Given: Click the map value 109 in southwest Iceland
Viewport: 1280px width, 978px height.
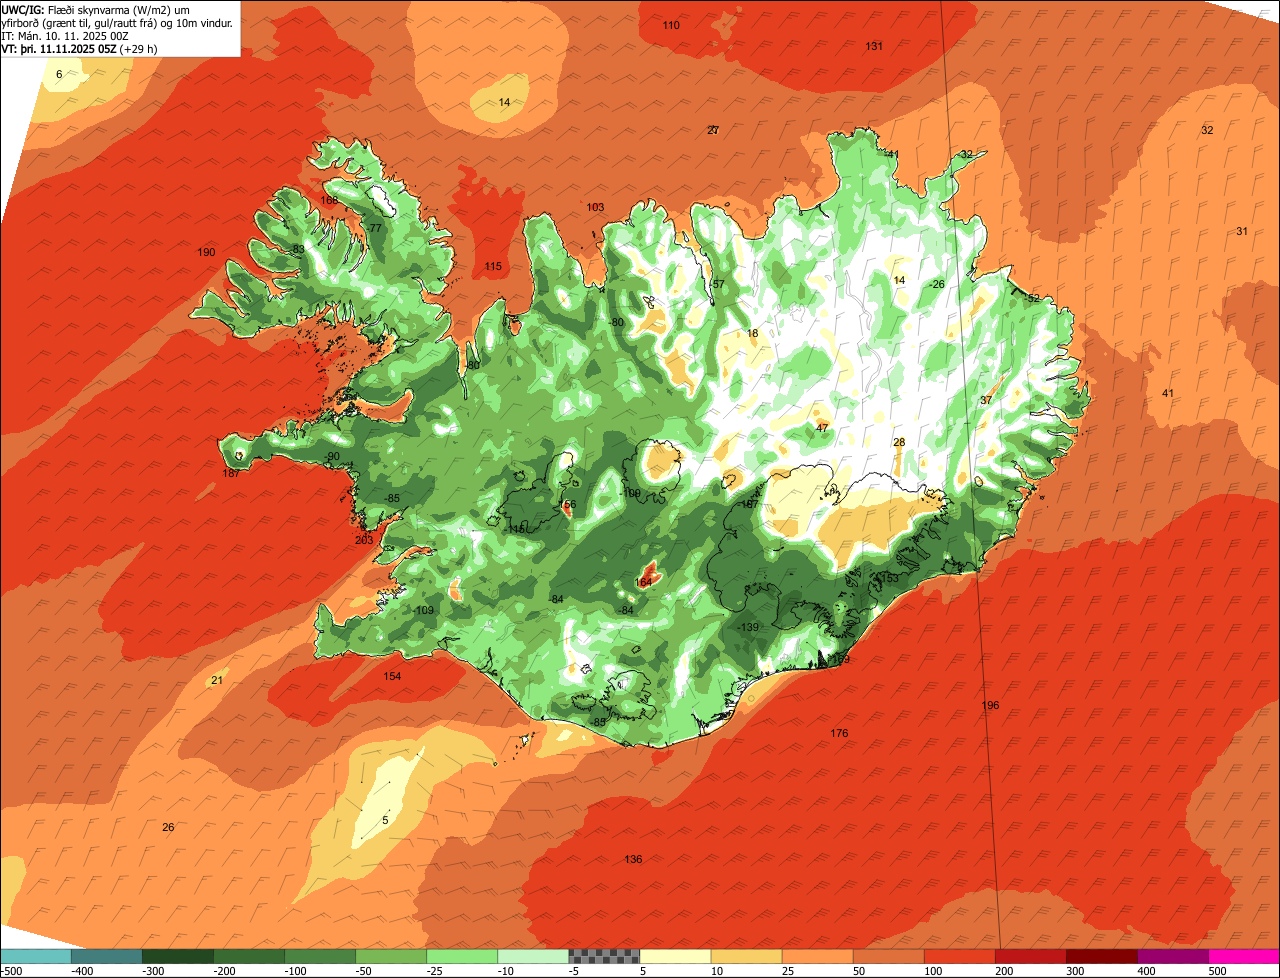Looking at the screenshot, I should pos(425,610).
